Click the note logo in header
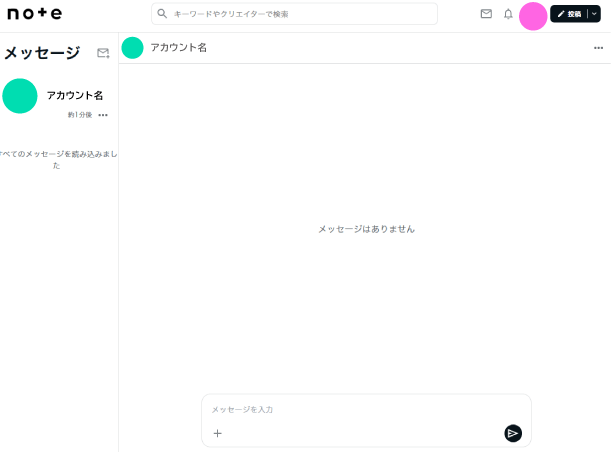611x452 pixels. 34,14
